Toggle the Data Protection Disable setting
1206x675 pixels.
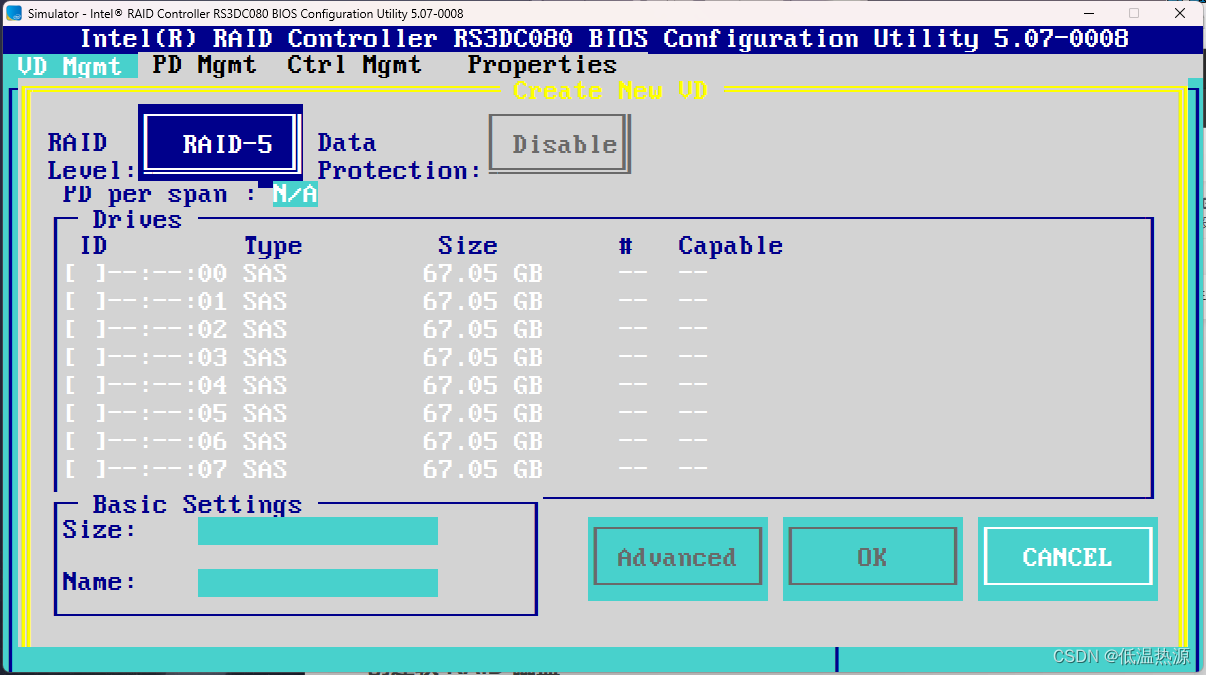[559, 143]
